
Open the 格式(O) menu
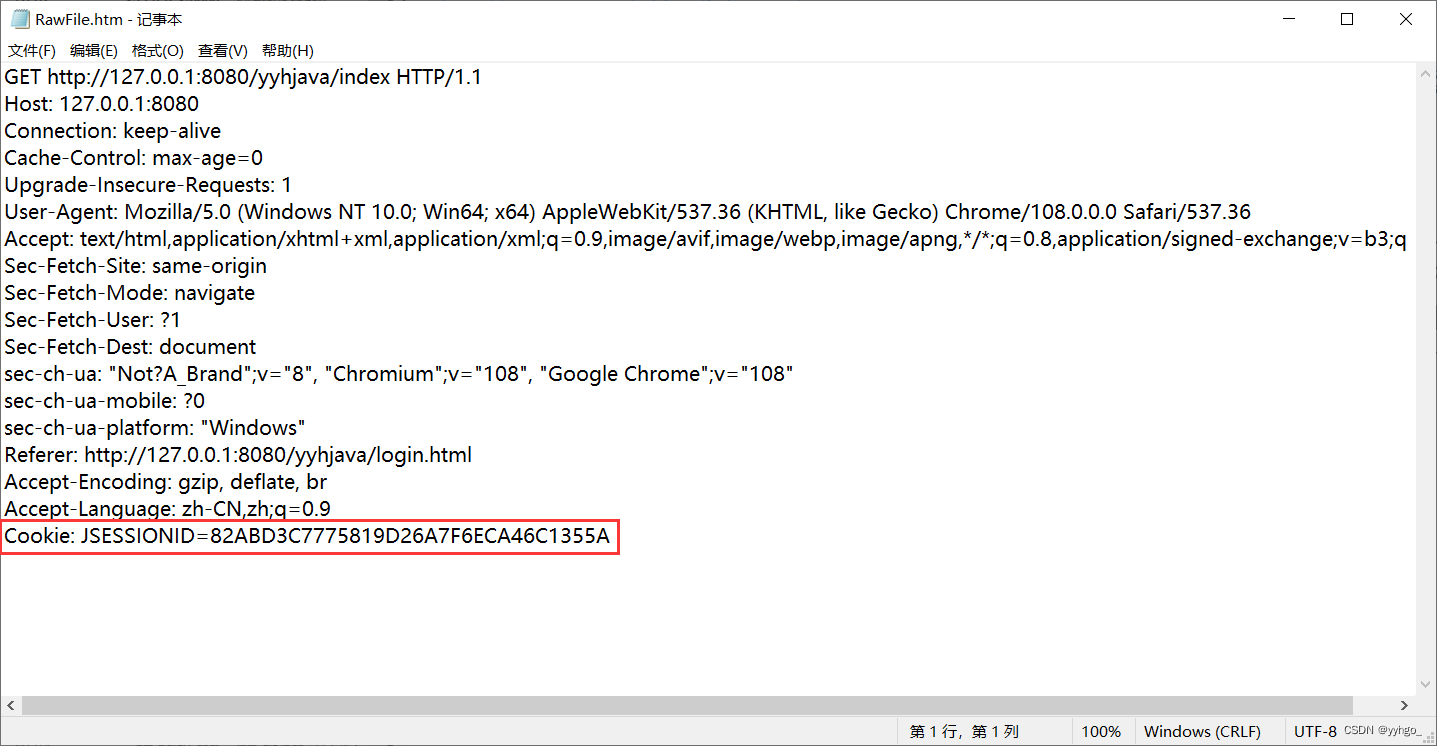pyautogui.click(x=158, y=51)
